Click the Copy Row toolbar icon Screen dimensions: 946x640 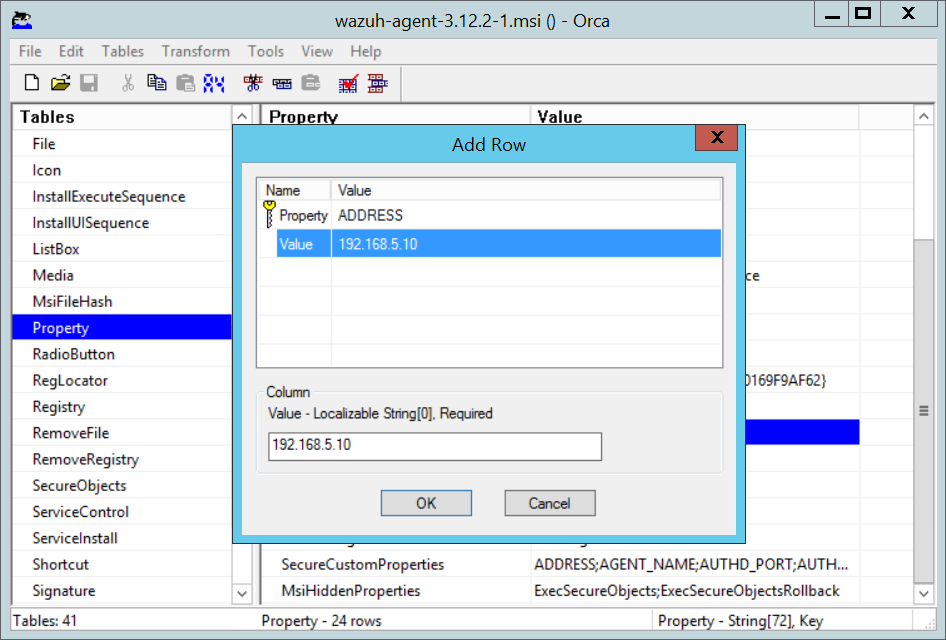coord(282,83)
